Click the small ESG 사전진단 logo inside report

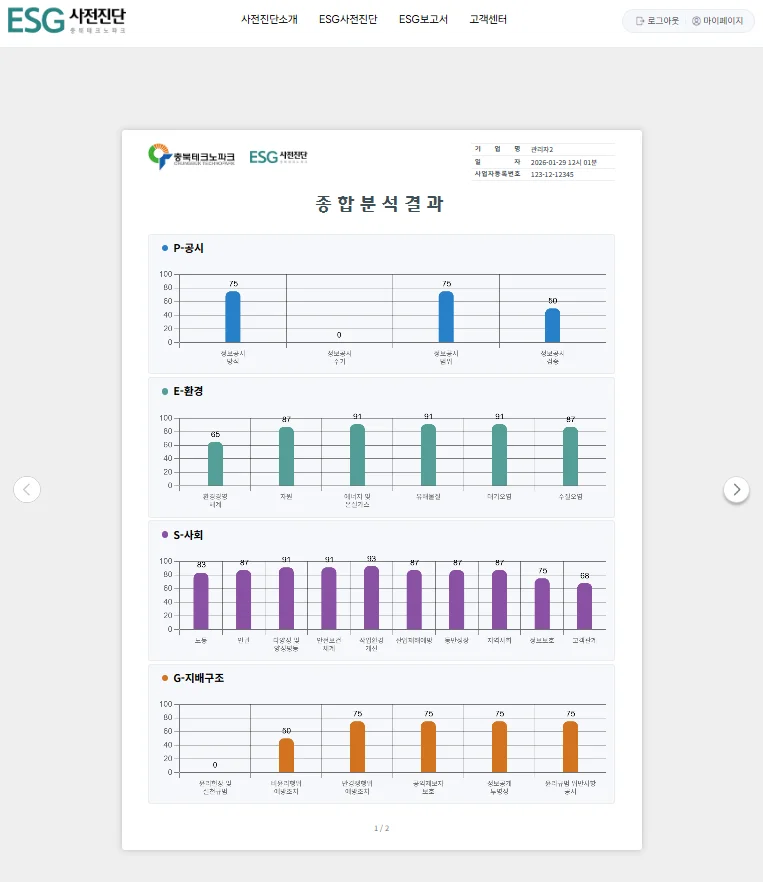coord(279,156)
